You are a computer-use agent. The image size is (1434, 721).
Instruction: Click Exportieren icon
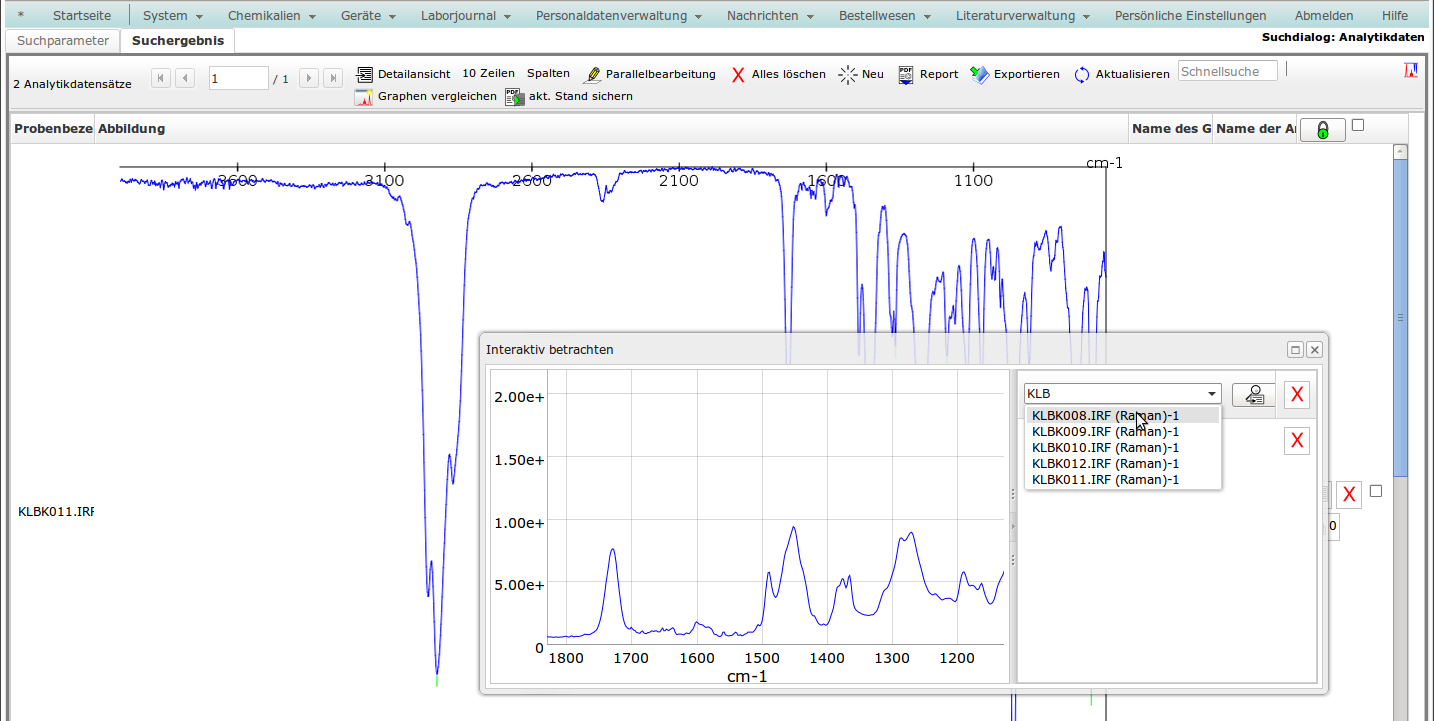coord(980,74)
